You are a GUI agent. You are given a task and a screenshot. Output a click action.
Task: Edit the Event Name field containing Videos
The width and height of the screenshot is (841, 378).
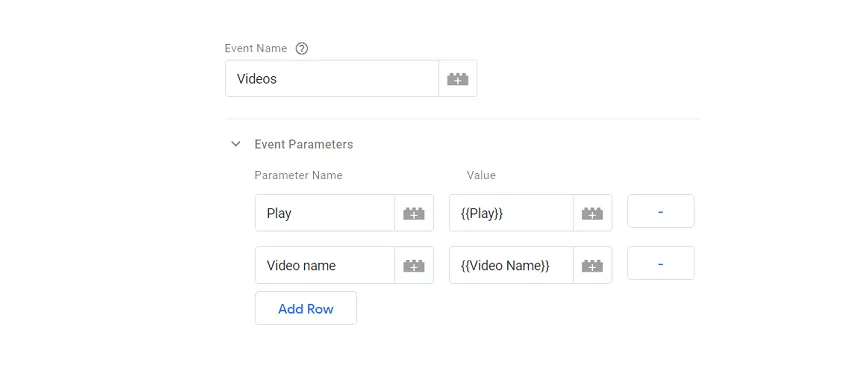point(332,79)
